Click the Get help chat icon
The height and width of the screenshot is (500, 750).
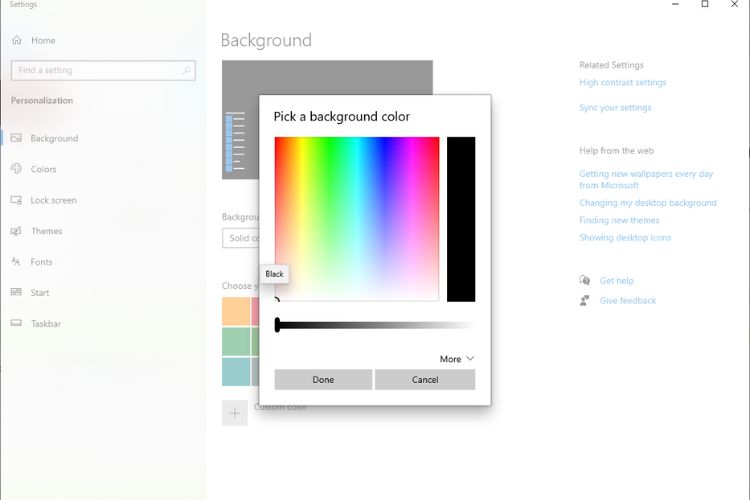pyautogui.click(x=585, y=280)
